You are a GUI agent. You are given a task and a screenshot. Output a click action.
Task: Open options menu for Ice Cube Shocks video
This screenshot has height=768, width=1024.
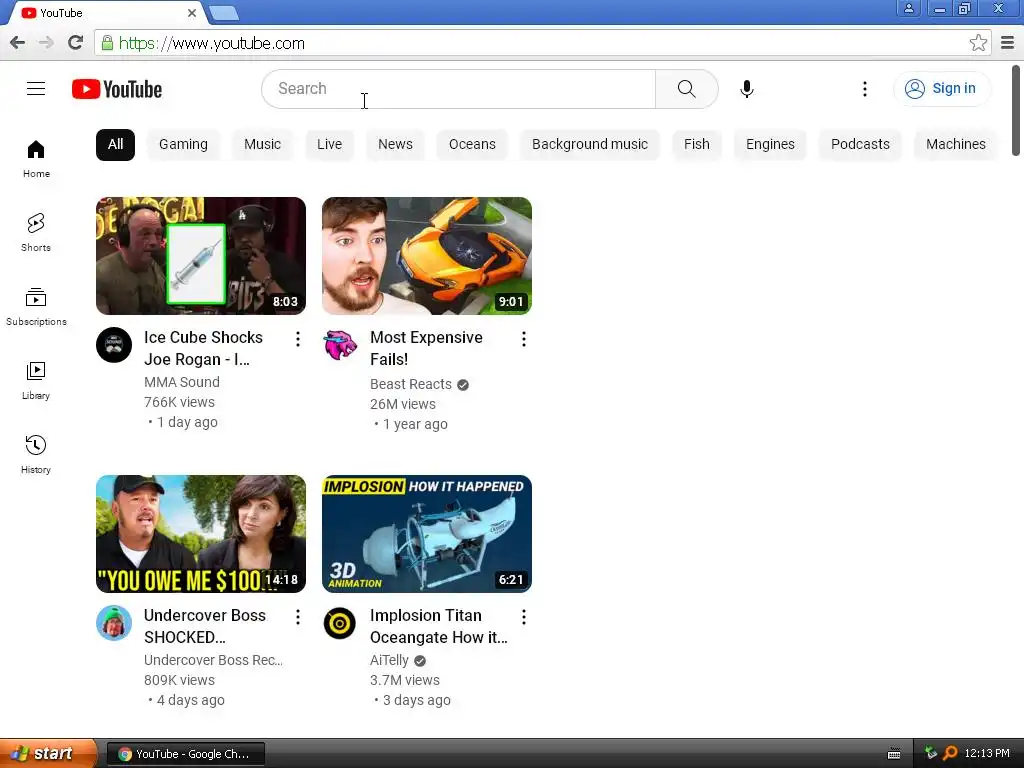pyautogui.click(x=298, y=339)
